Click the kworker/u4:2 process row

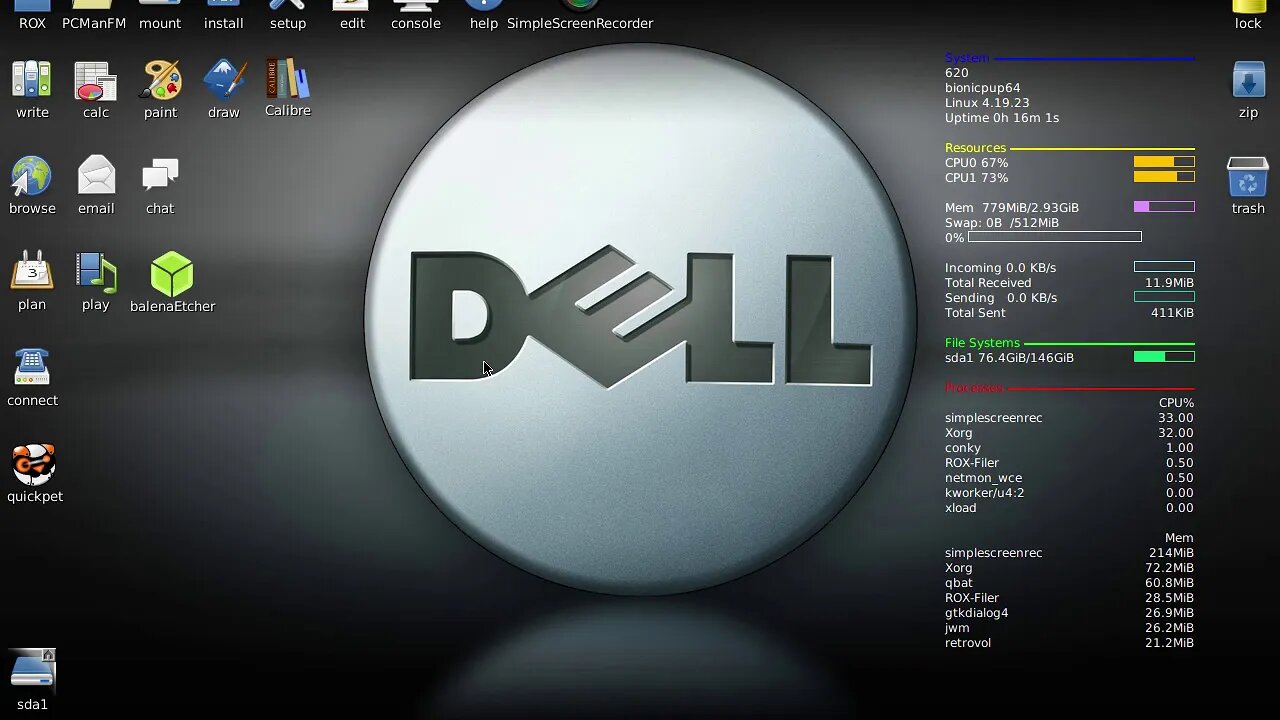coord(1069,493)
